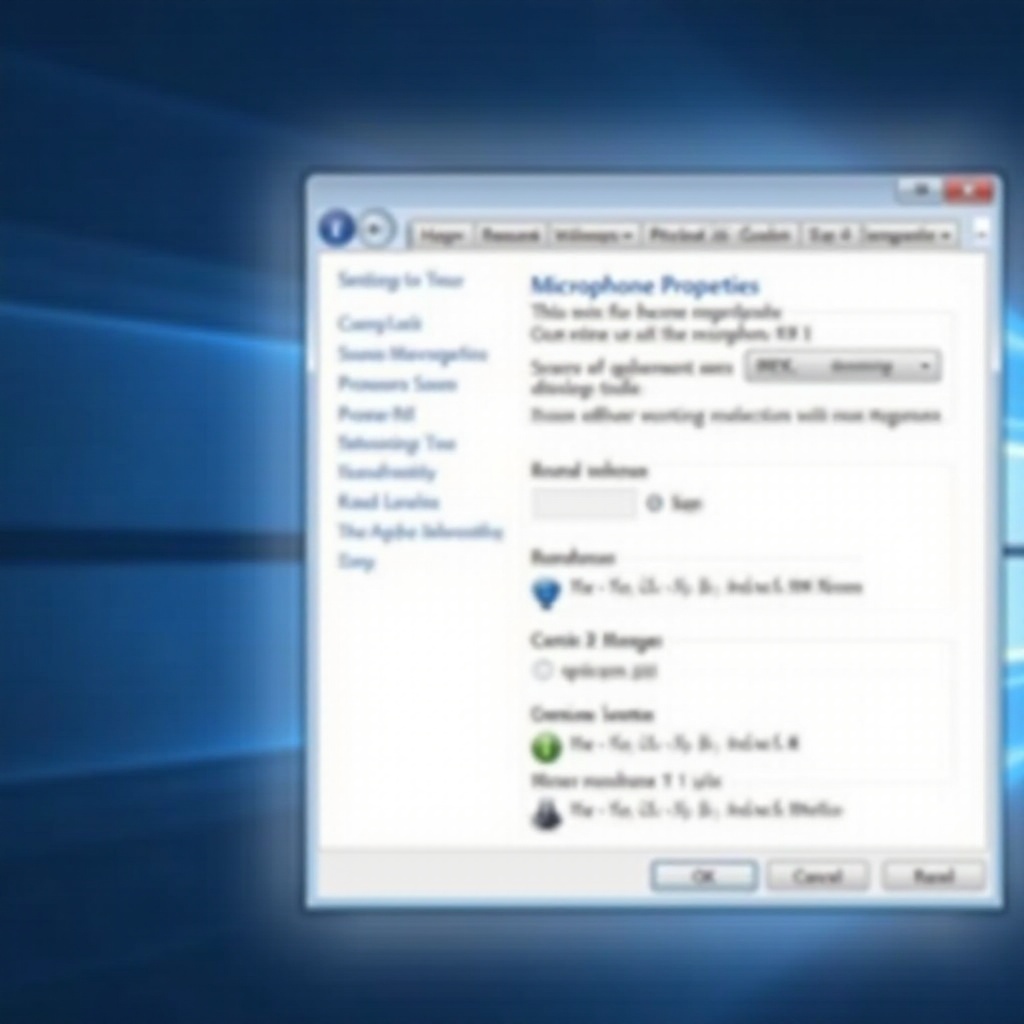Viewport: 1024px width, 1024px height.
Task: Click the round forward arrow button
Action: tap(375, 229)
